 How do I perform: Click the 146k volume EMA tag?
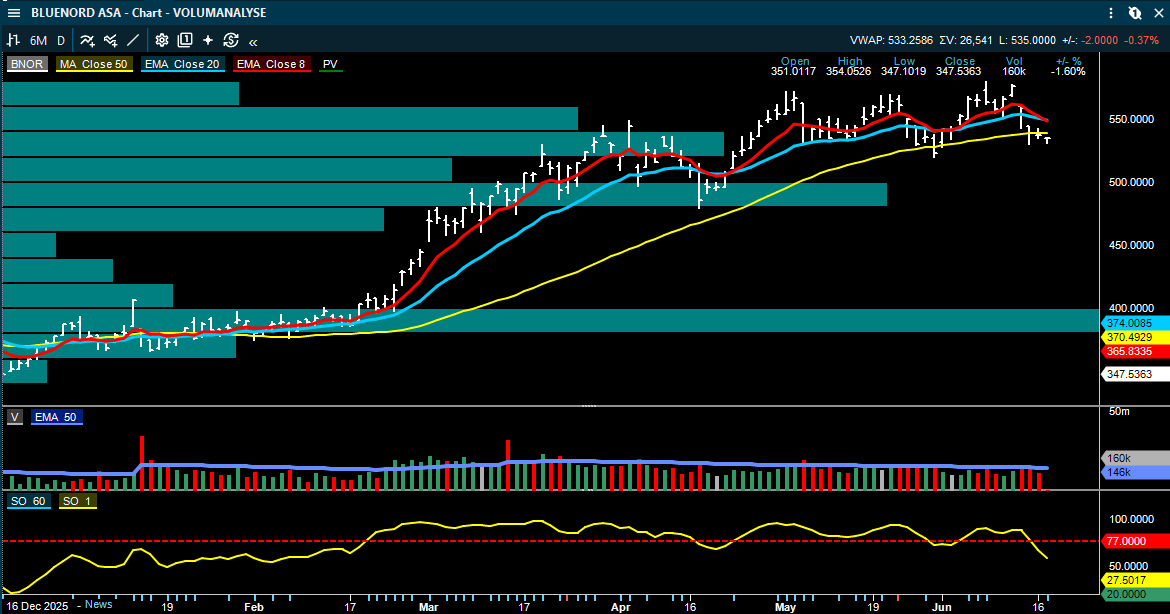click(x=1135, y=472)
